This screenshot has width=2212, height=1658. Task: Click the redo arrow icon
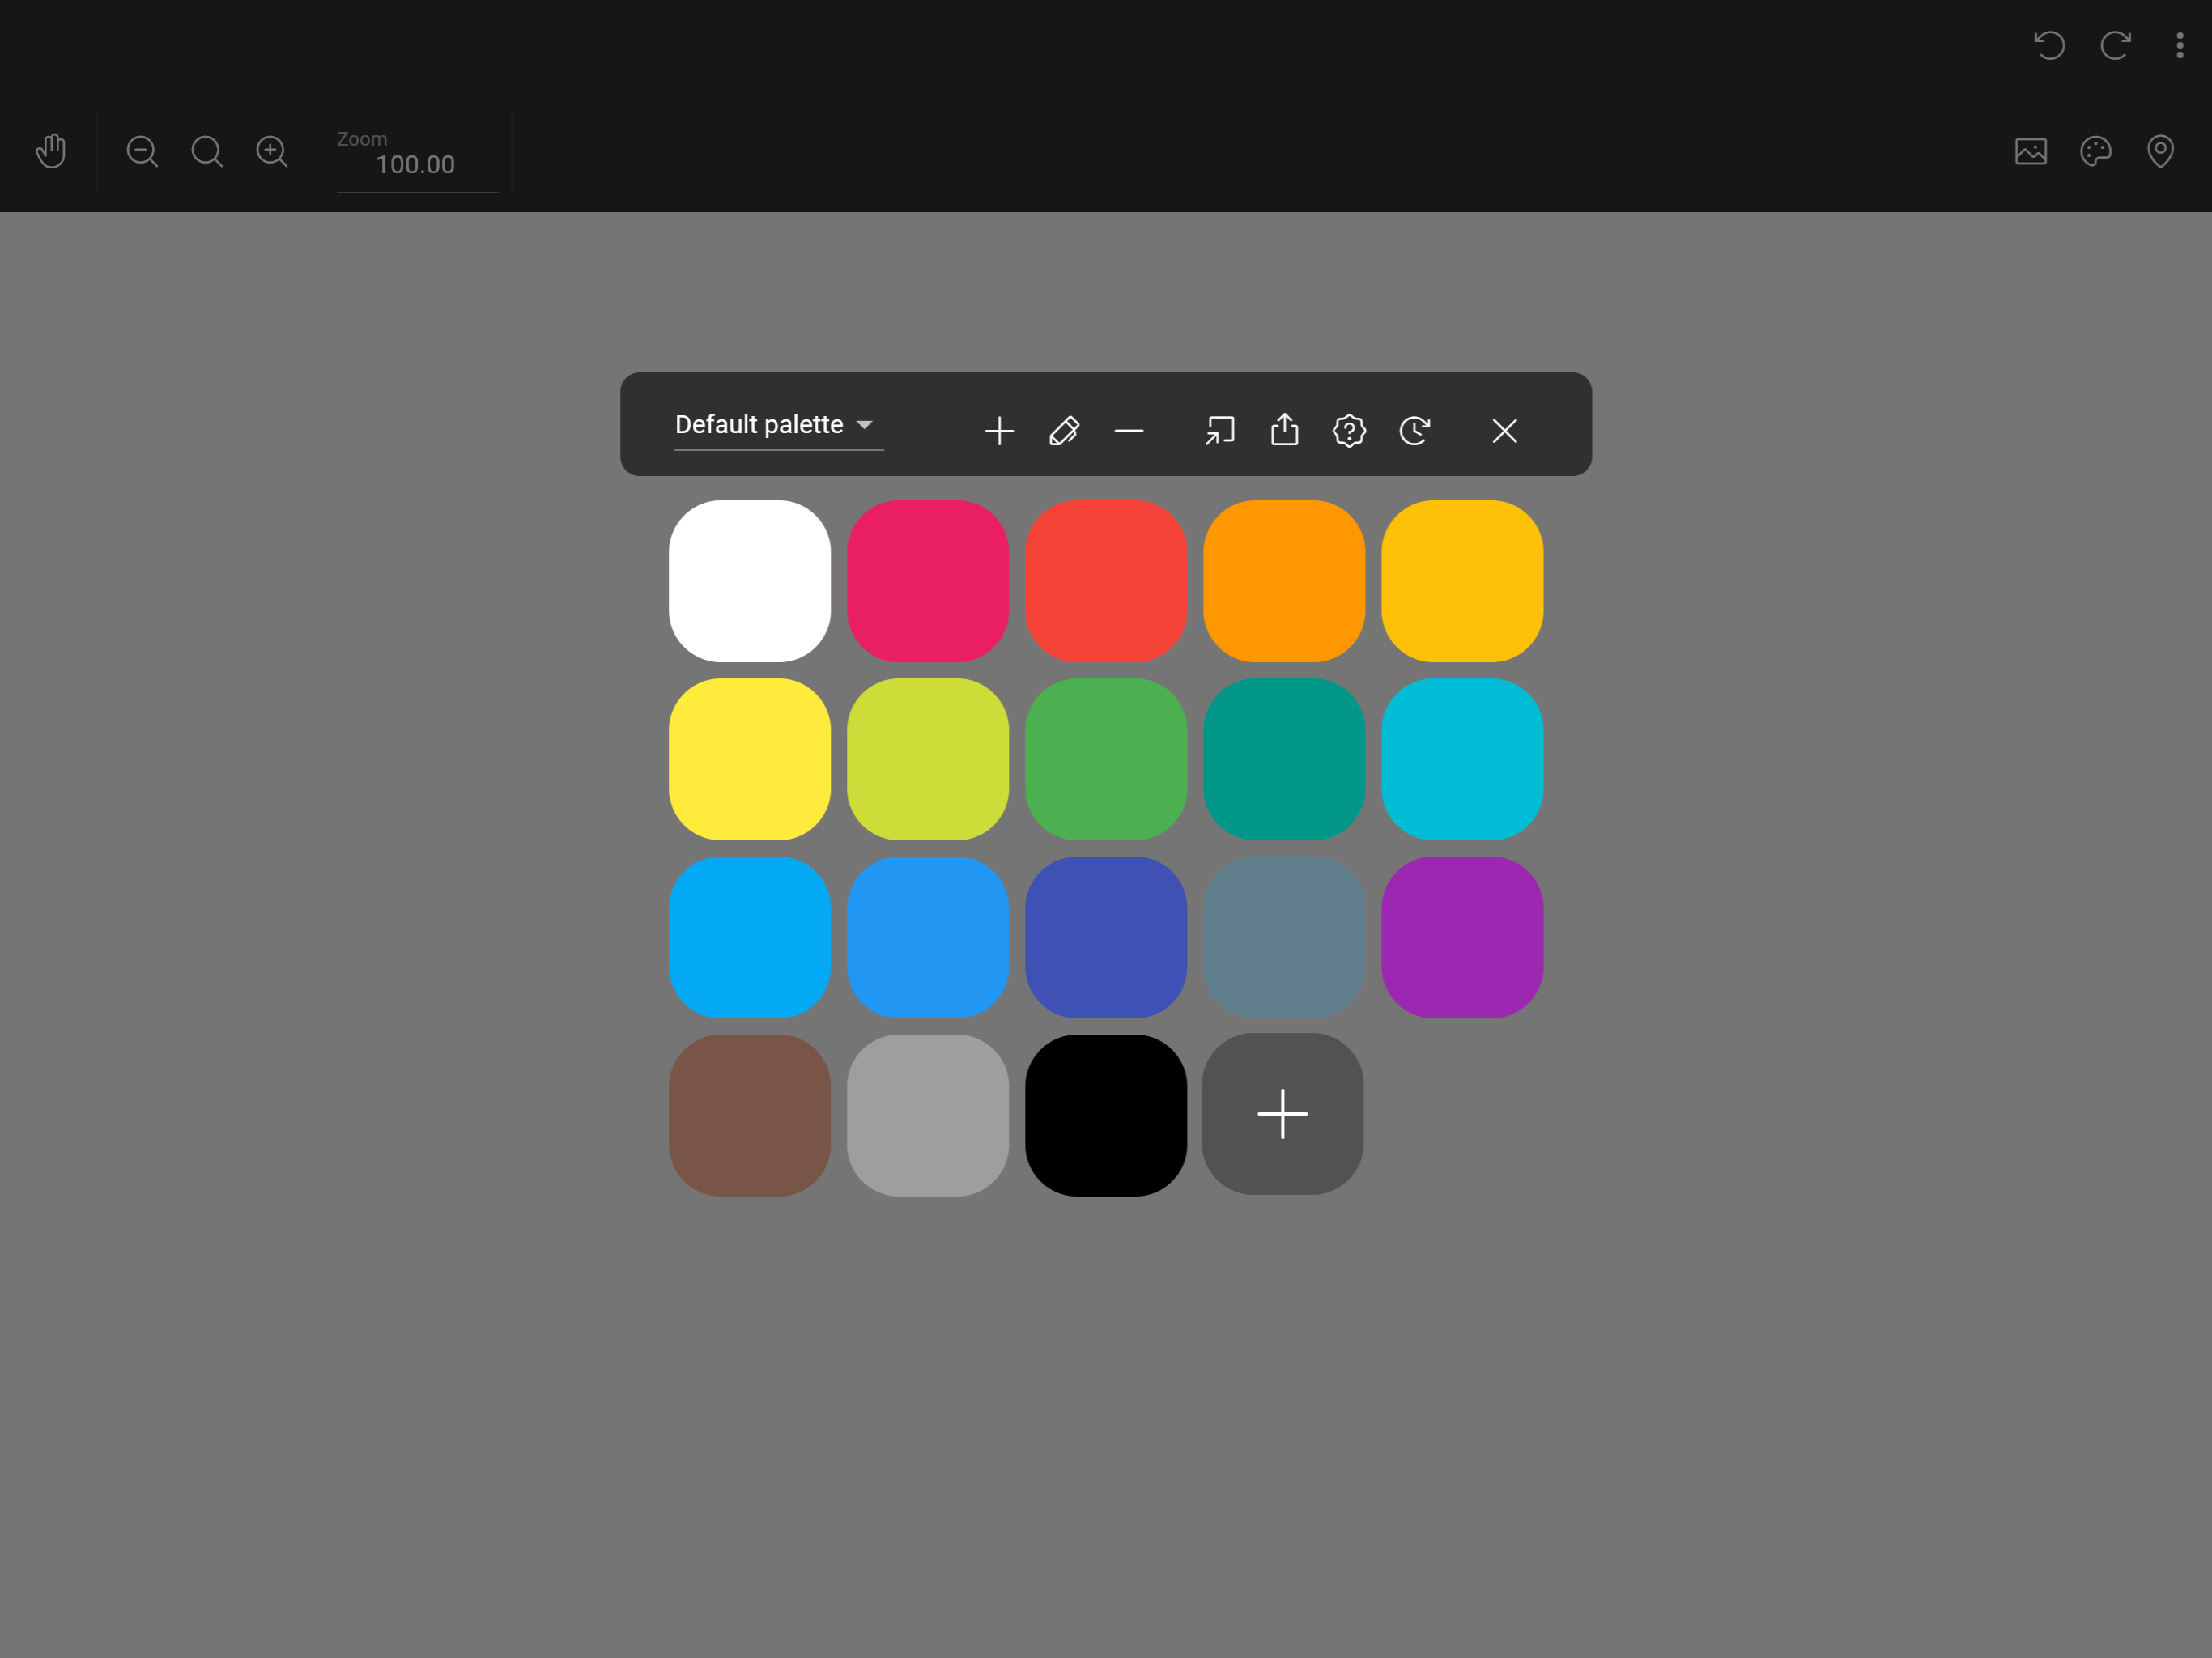coord(2115,45)
